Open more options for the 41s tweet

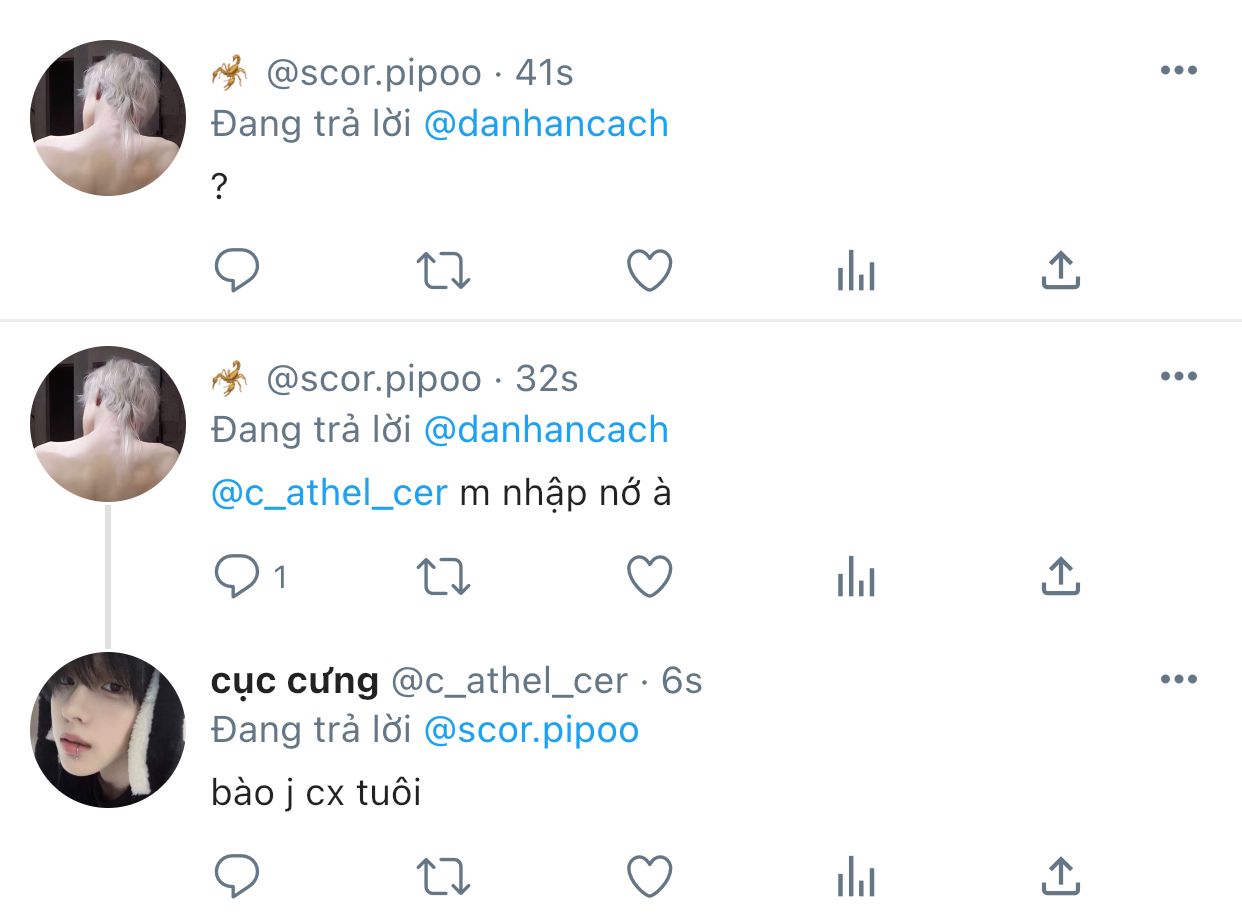pyautogui.click(x=1179, y=71)
